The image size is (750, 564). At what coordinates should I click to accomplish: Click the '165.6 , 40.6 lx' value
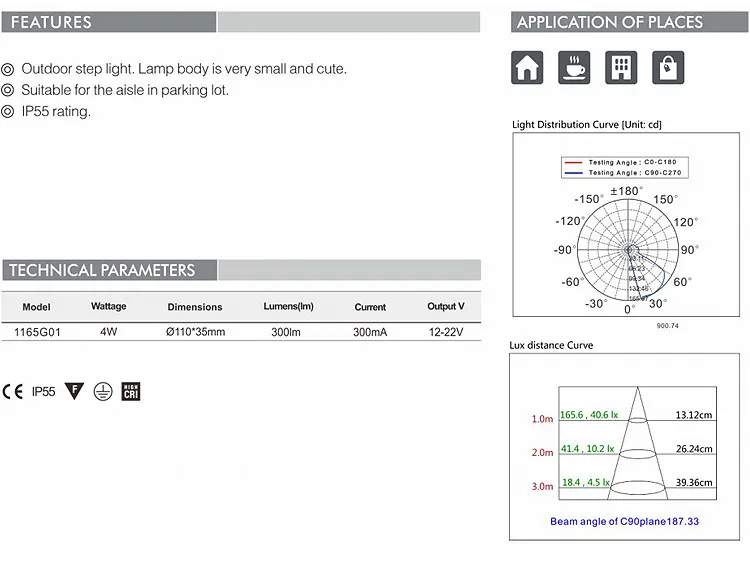click(588, 415)
